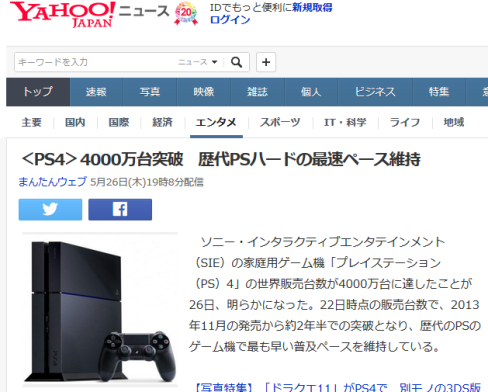Screen dimensions: 488x392
Task: Click the plus button beside search
Action: (266, 62)
